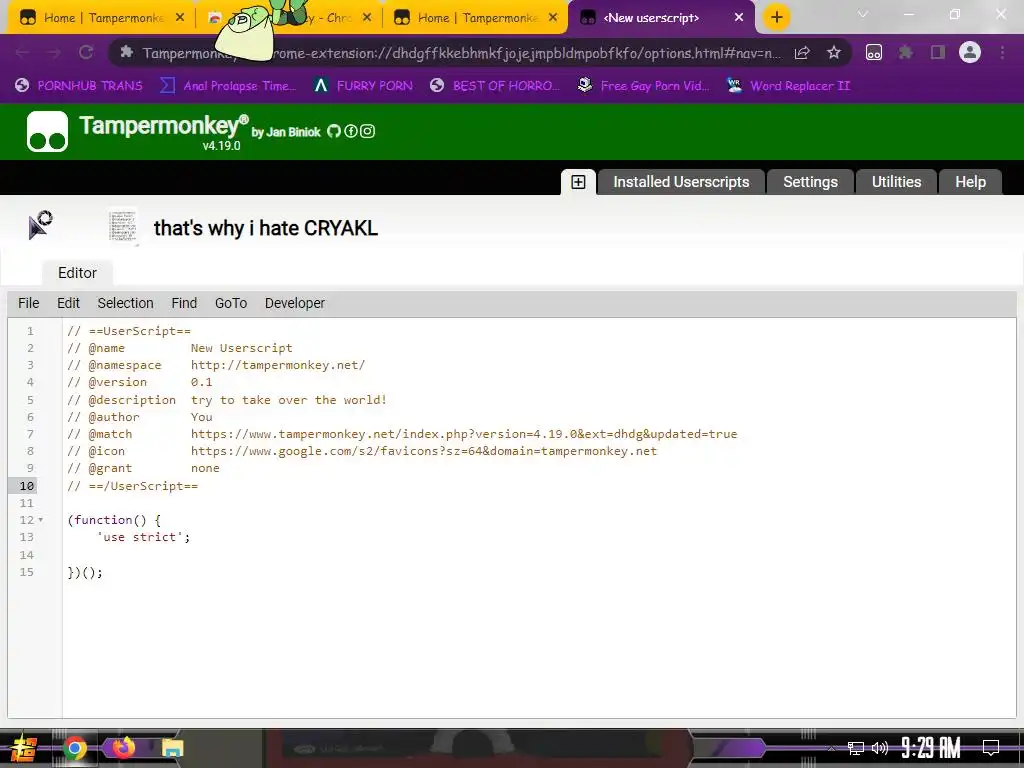Click the browser Forward arrow

pos(54,53)
